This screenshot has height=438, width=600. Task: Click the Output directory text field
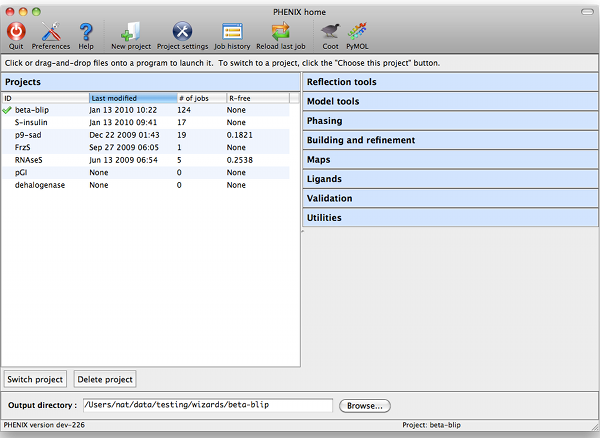tap(208, 406)
